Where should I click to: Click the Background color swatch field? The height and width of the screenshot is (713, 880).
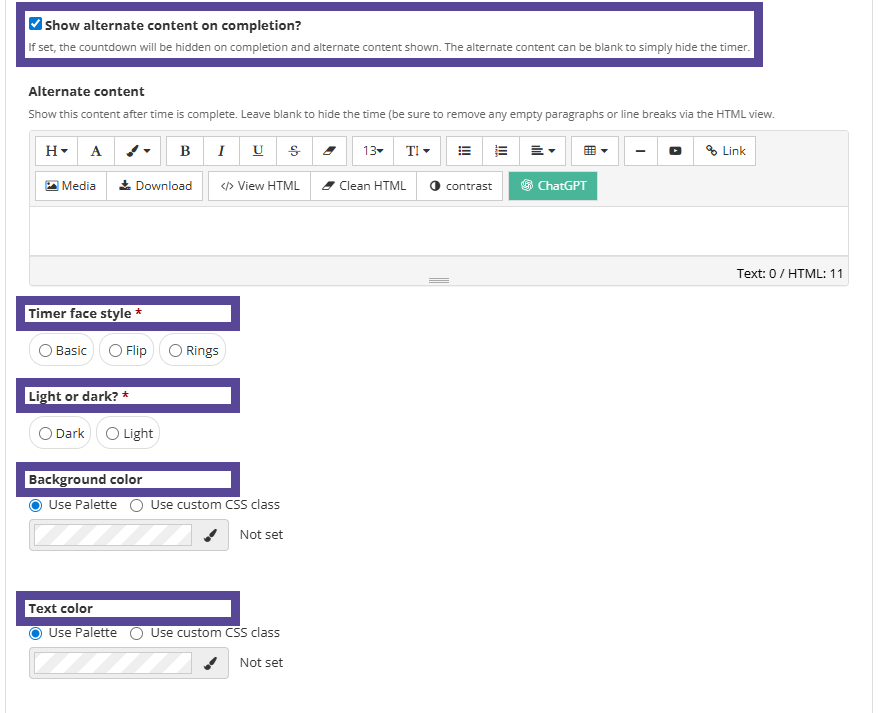coord(113,535)
